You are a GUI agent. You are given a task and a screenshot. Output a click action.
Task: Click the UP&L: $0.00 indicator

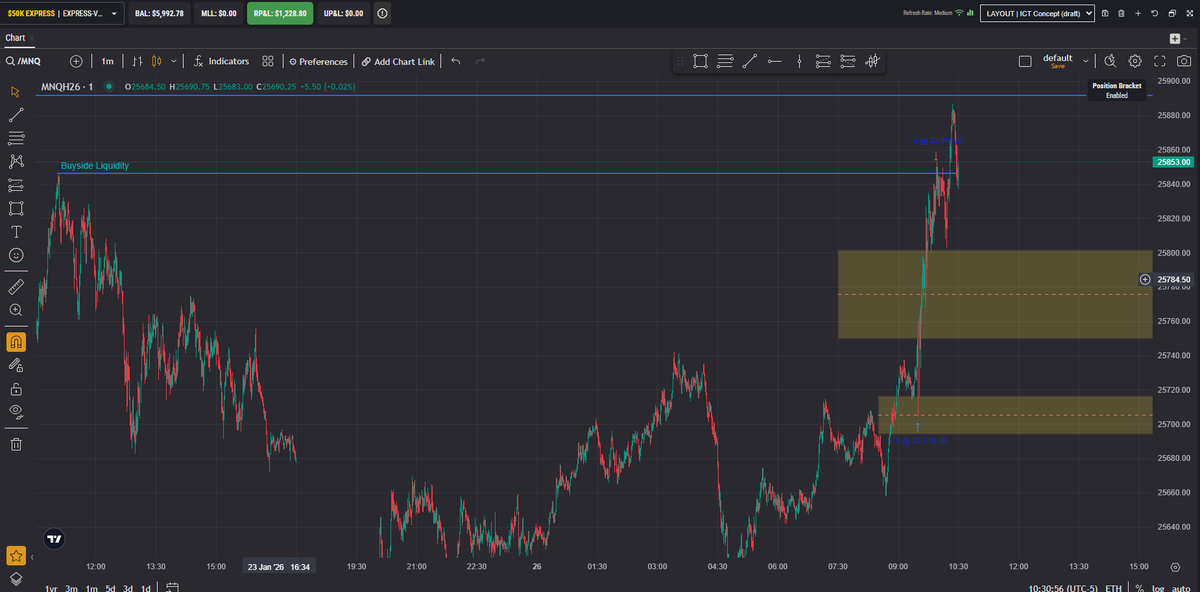(343, 13)
